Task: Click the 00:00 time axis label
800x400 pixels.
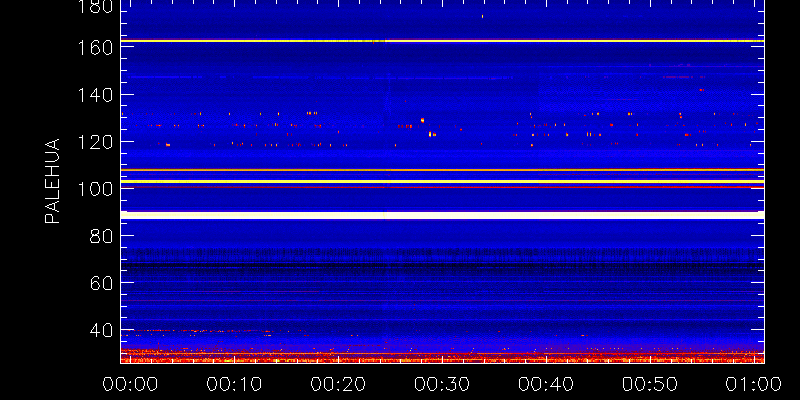Action: click(x=130, y=384)
